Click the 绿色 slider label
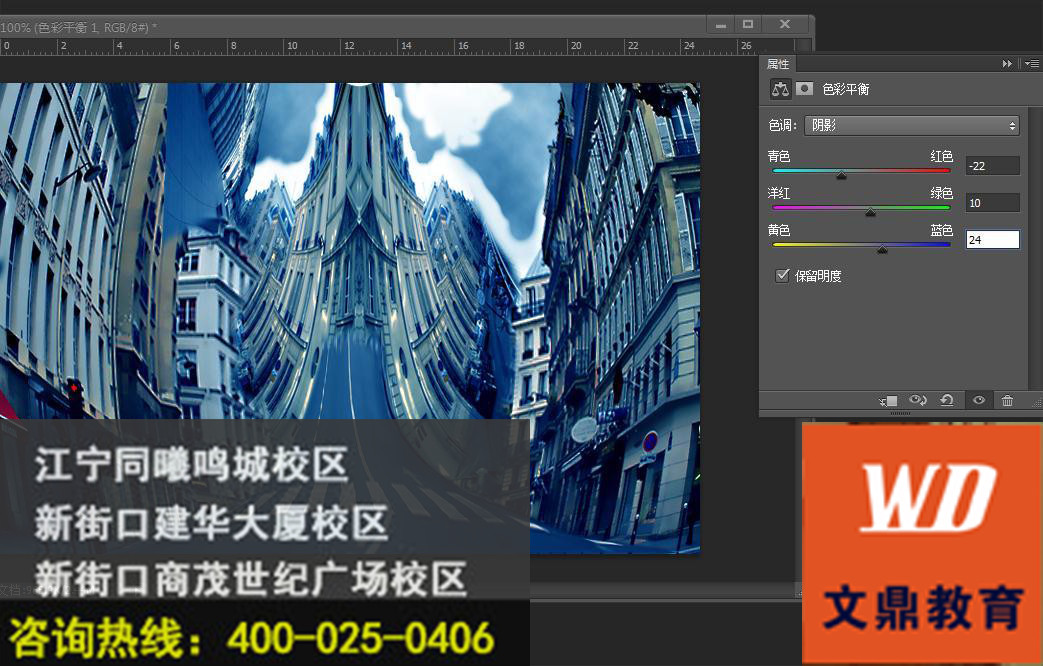 coord(941,194)
